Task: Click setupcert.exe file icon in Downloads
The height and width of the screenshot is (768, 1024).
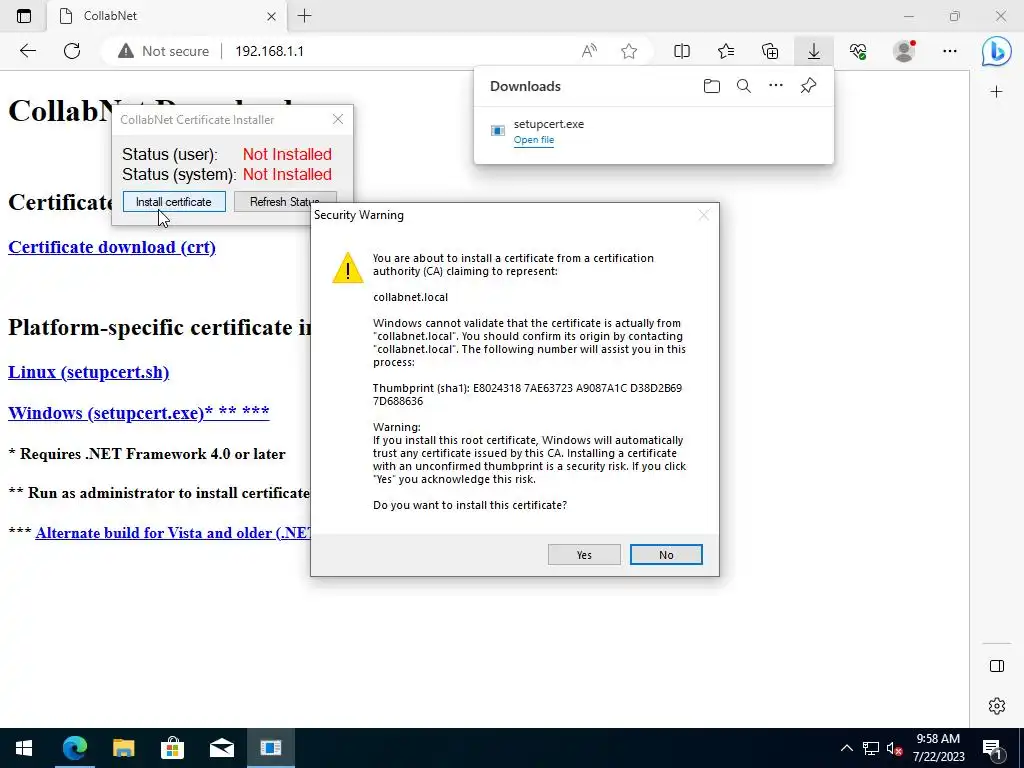Action: point(498,131)
